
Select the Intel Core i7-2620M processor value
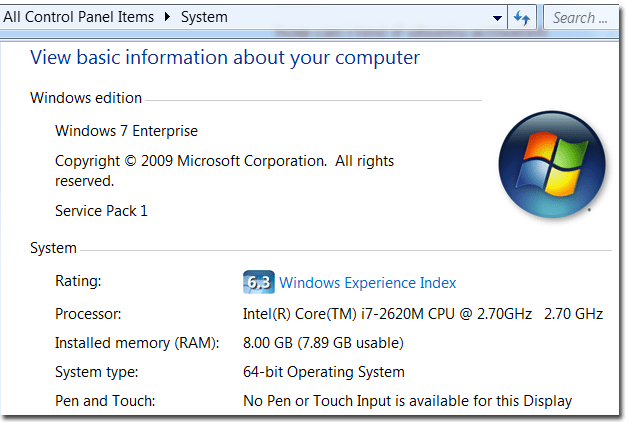[x=423, y=314]
